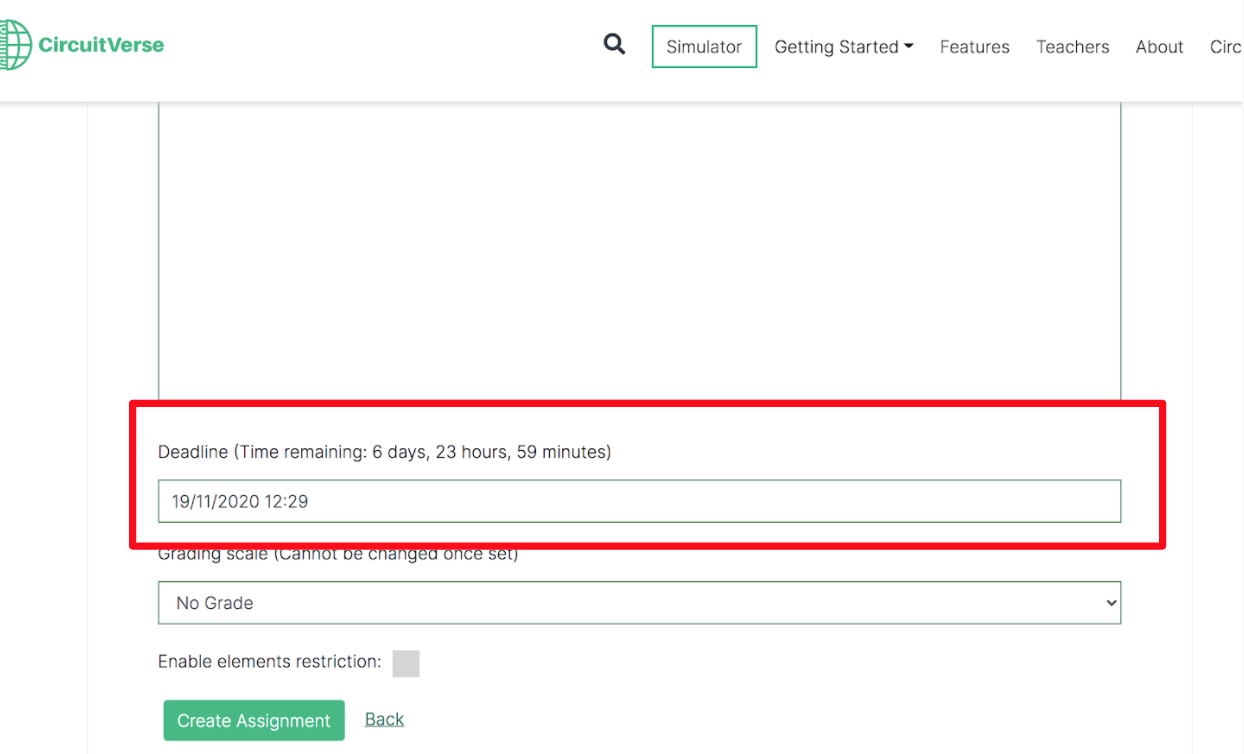Click the Deadline date field showing 19/11/2020

click(x=639, y=501)
